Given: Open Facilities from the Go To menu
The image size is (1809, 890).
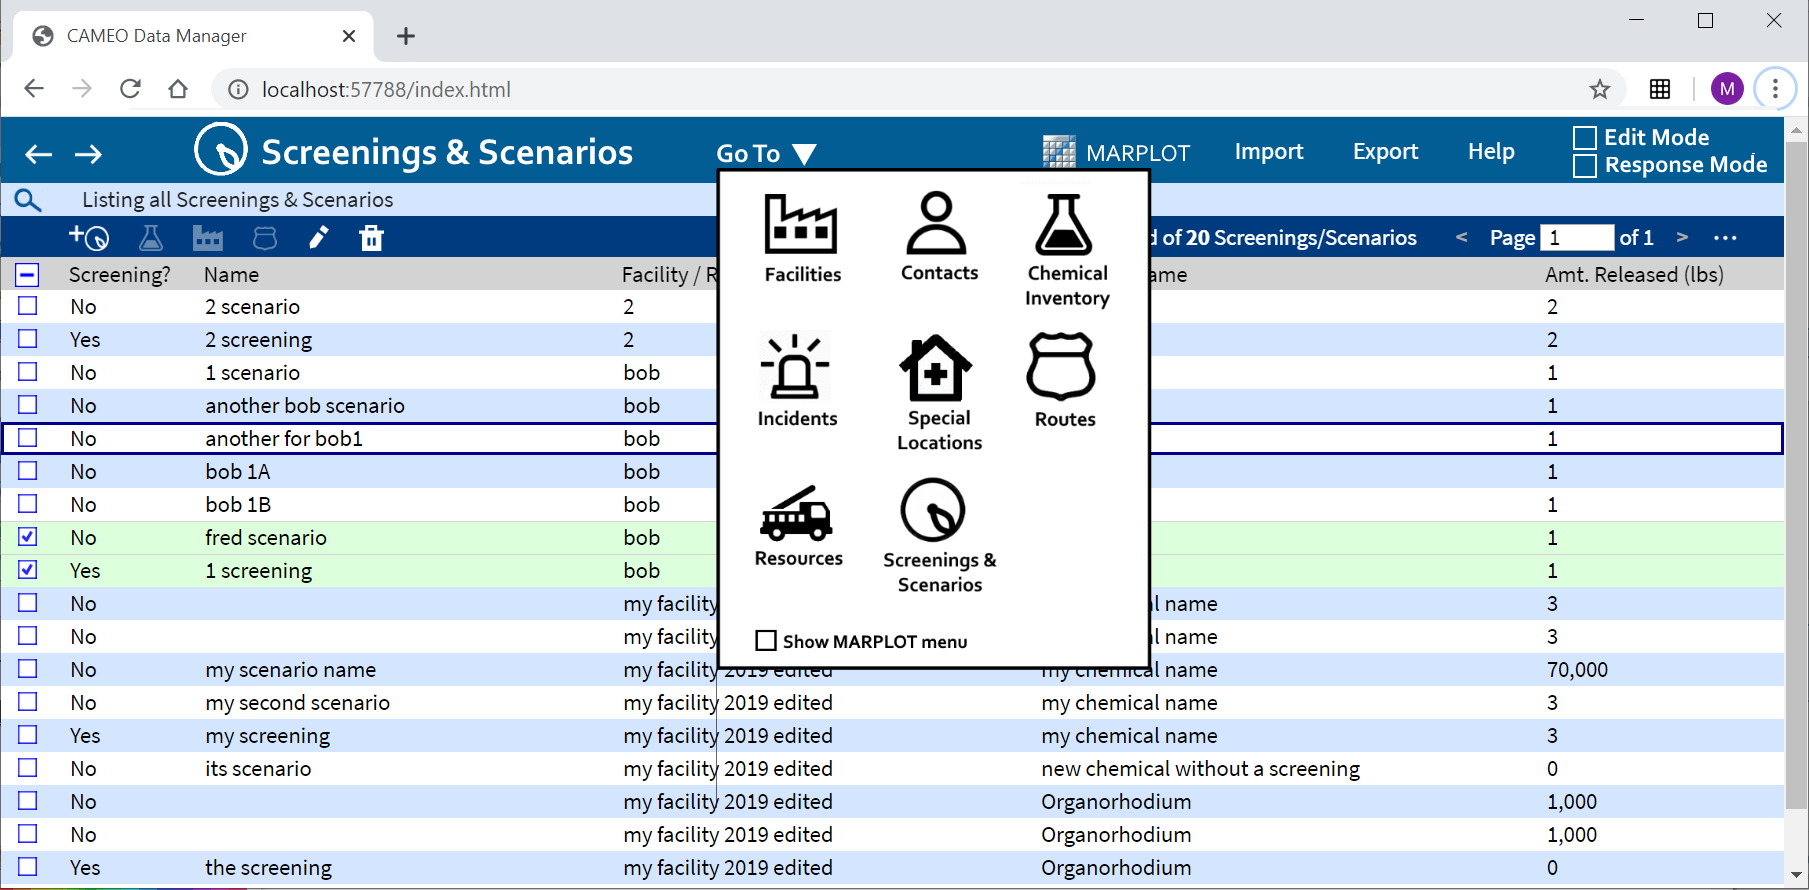Looking at the screenshot, I should point(802,239).
